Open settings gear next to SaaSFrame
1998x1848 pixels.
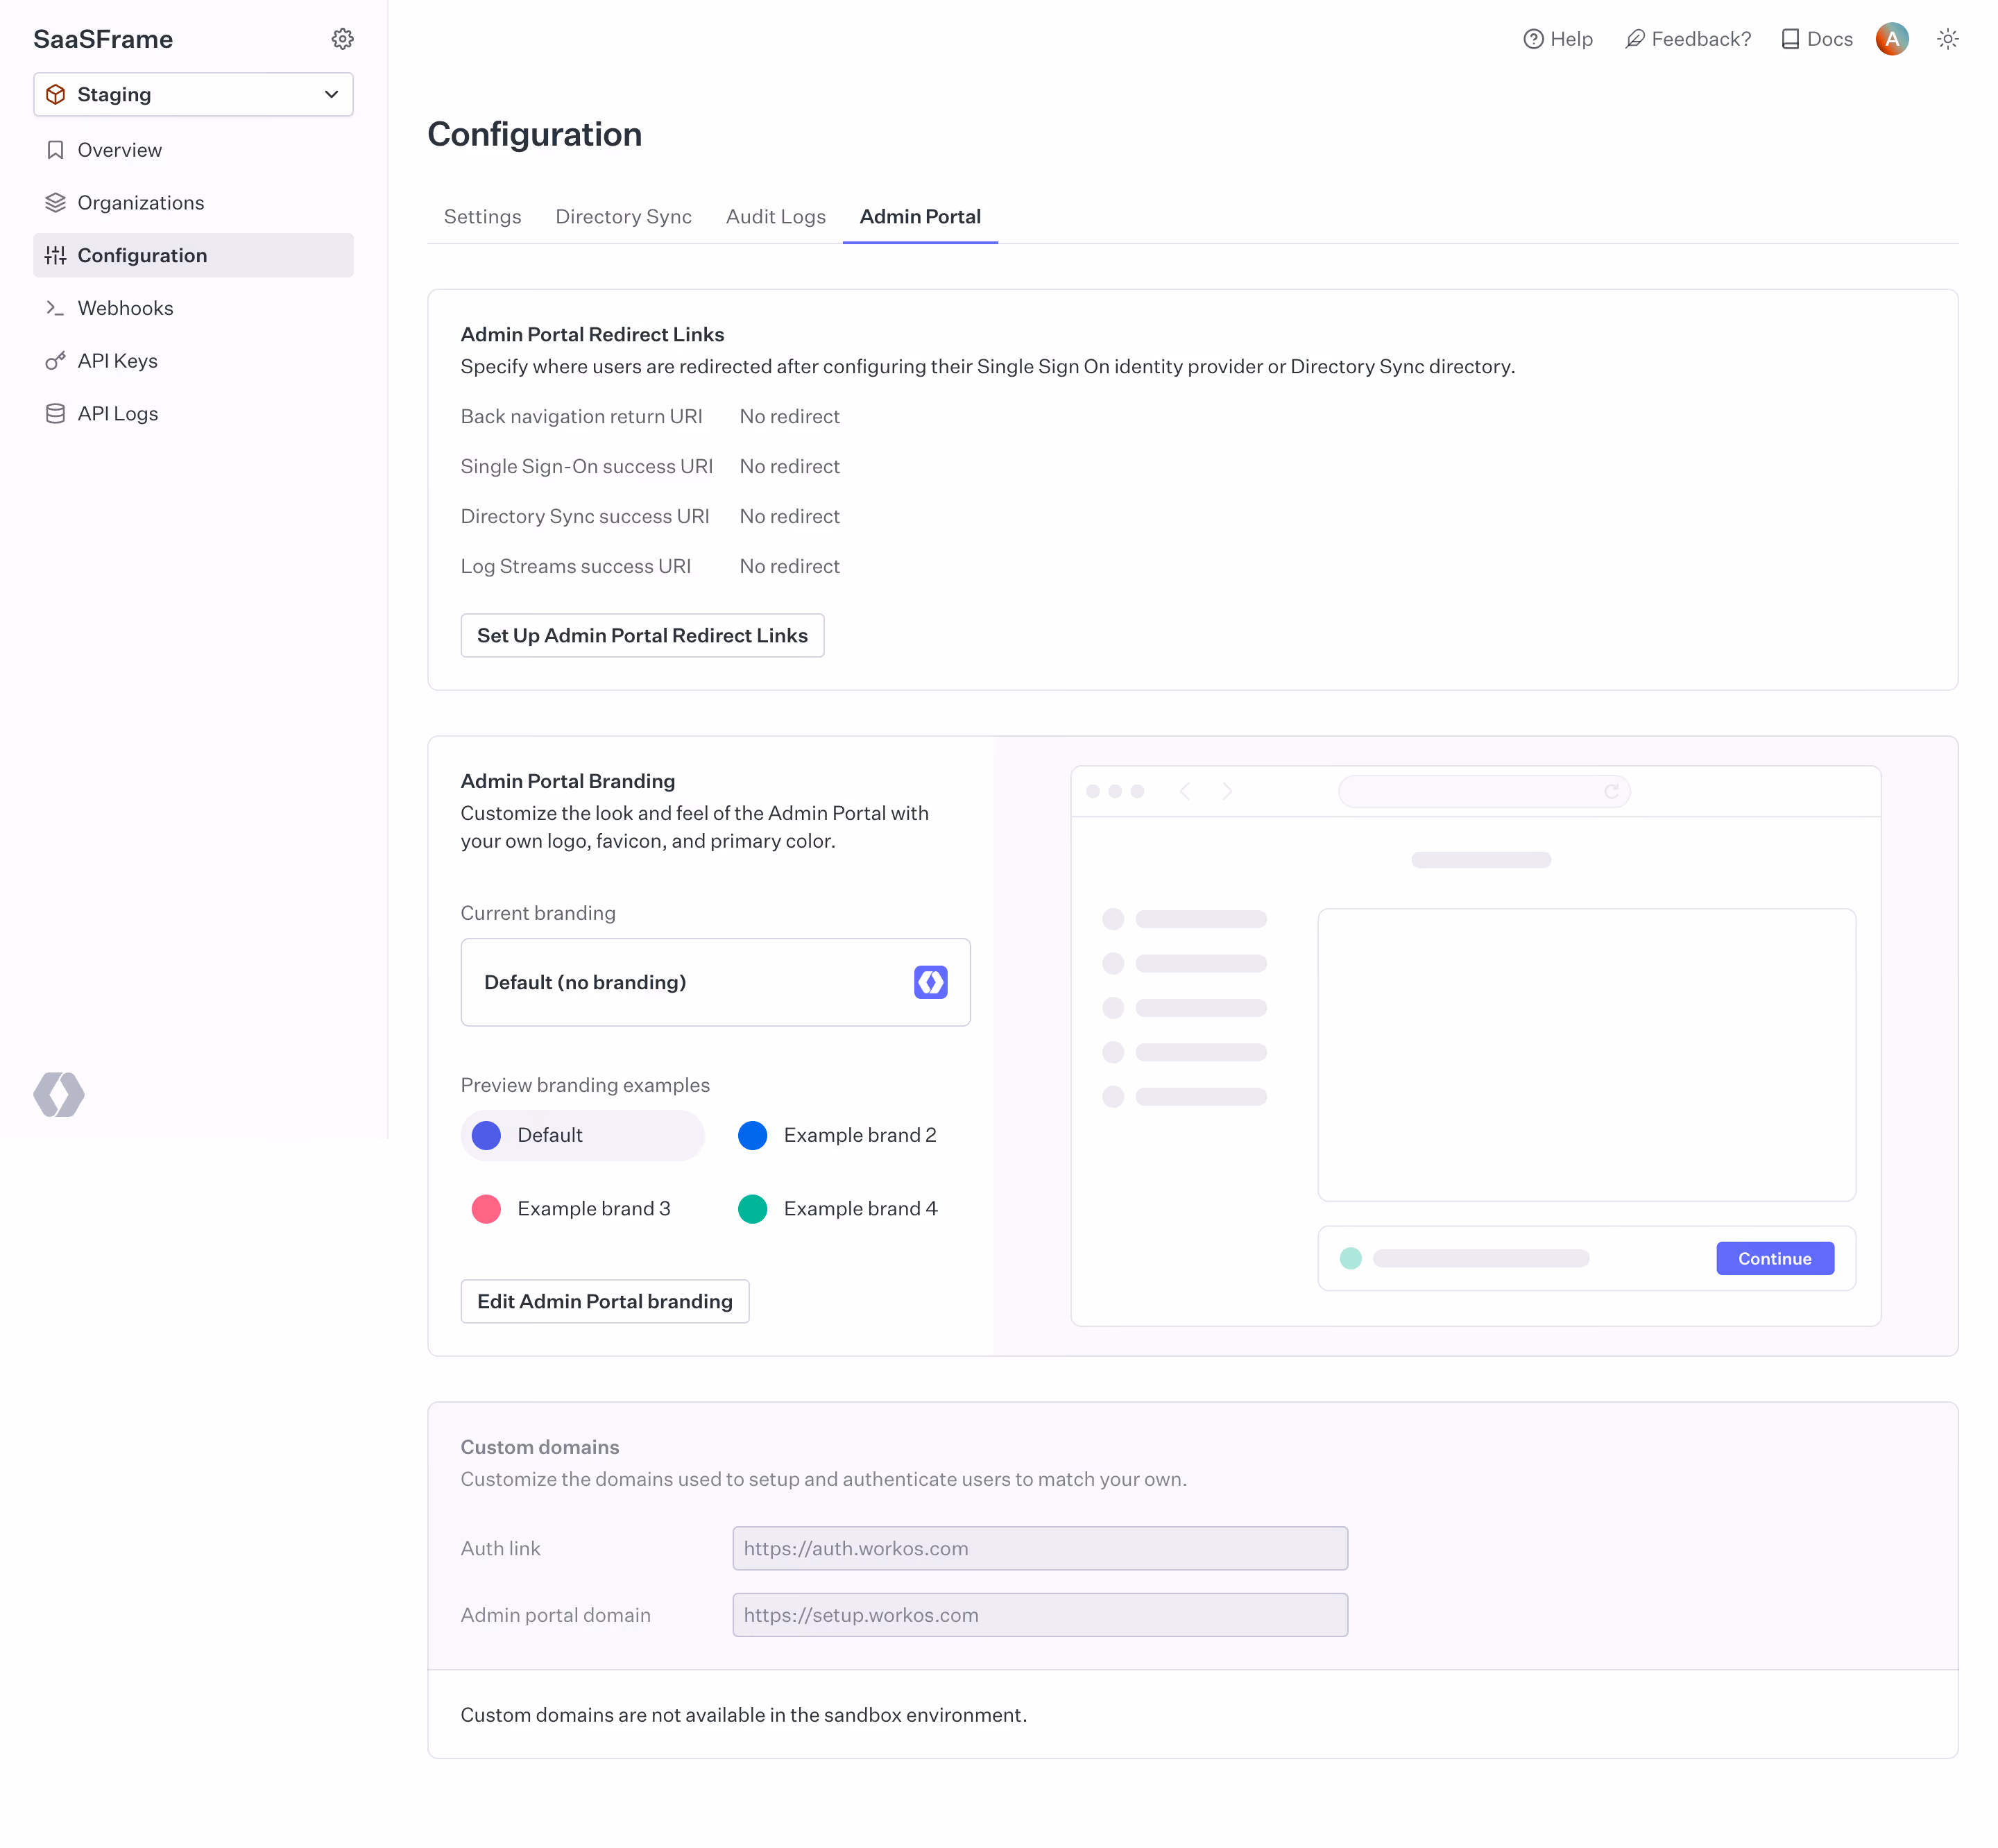342,39
